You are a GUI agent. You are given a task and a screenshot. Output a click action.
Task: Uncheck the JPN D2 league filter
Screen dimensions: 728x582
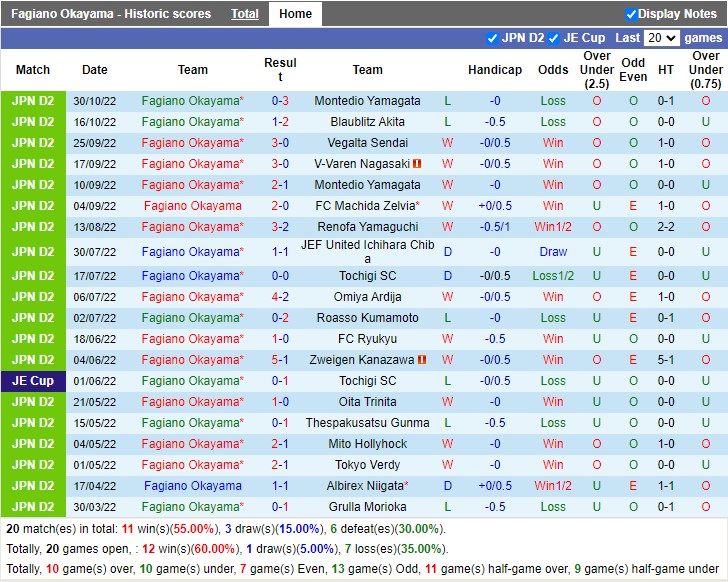click(492, 38)
